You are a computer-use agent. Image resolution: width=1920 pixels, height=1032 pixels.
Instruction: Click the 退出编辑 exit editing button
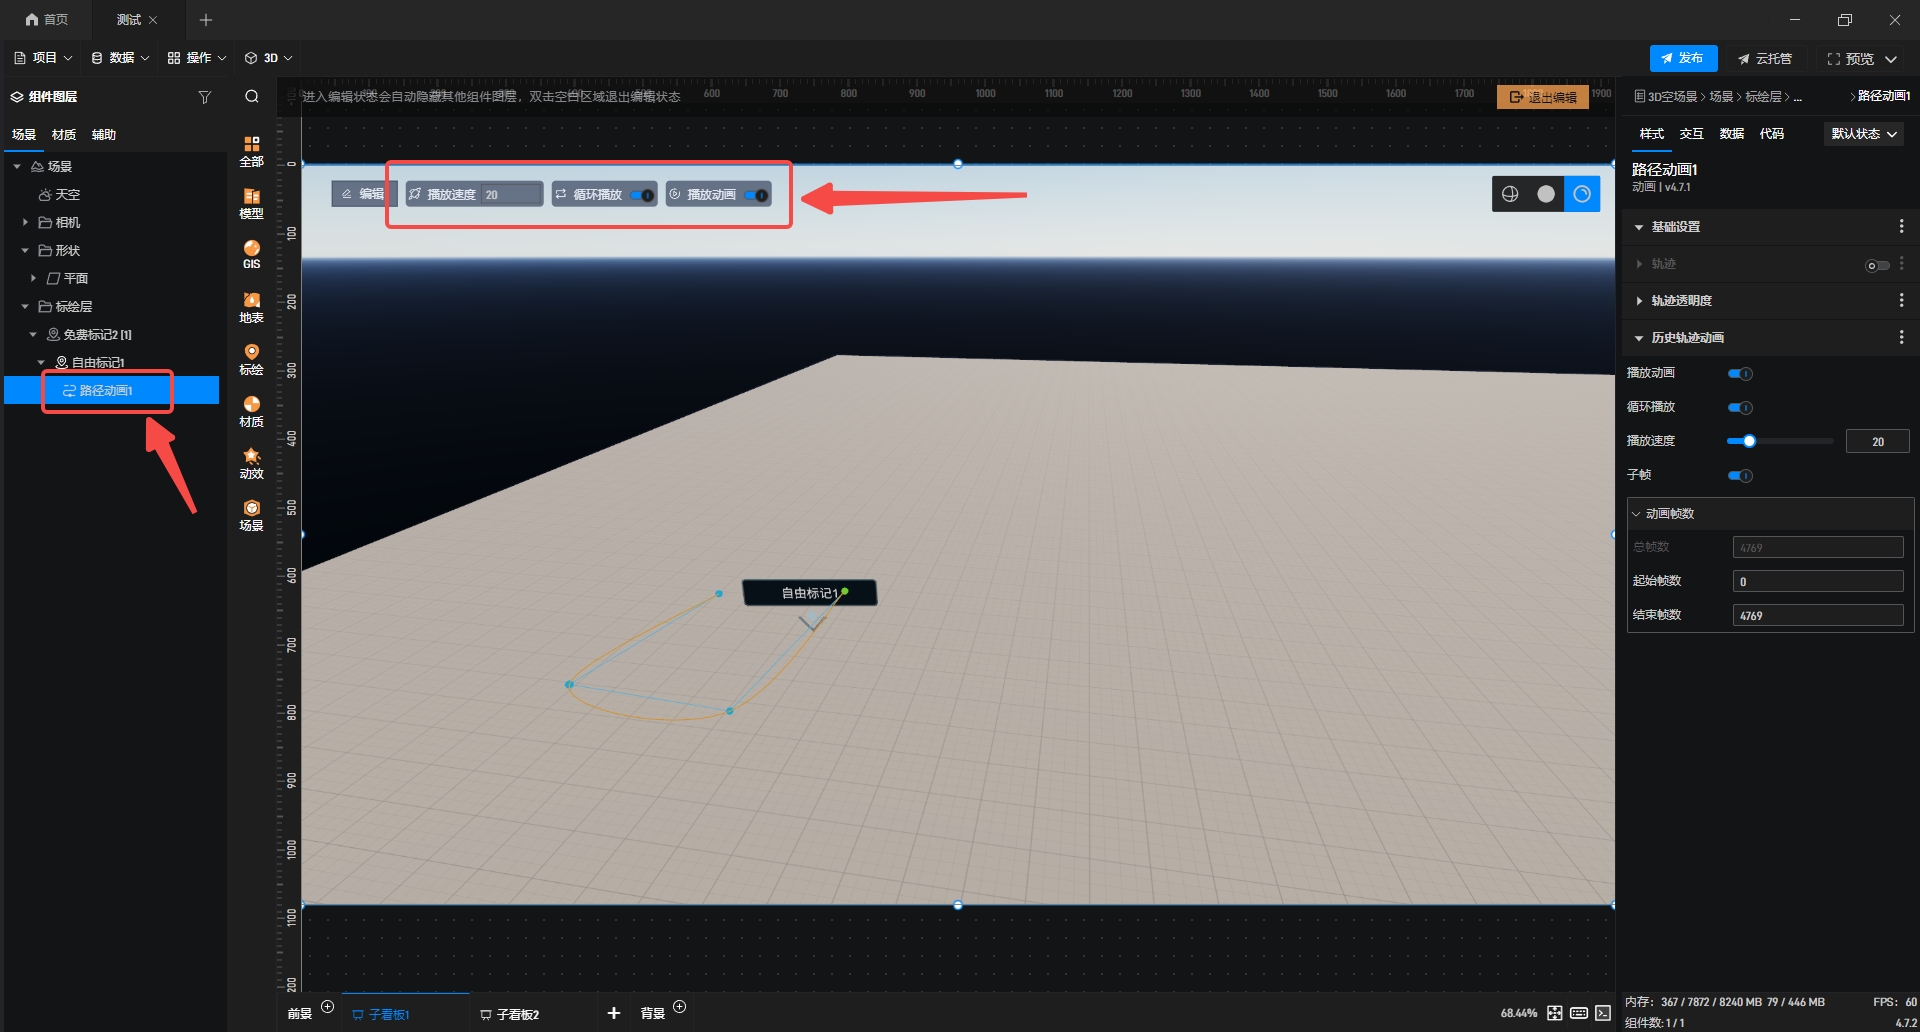1542,97
